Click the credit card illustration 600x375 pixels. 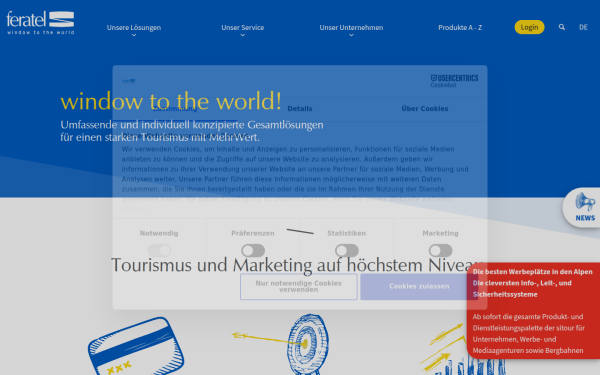(x=136, y=346)
